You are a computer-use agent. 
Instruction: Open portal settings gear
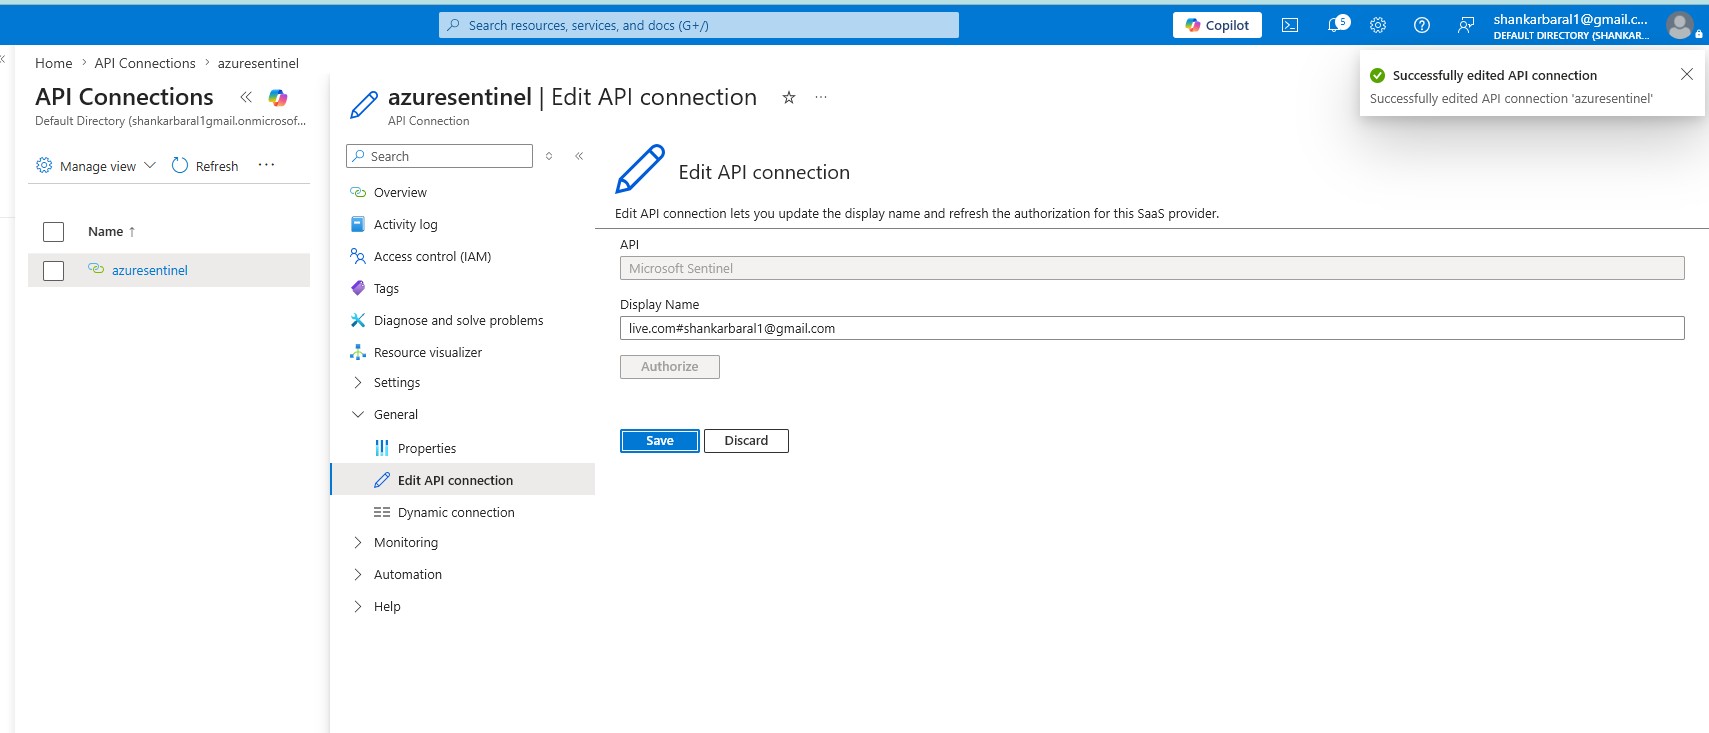[1378, 25]
